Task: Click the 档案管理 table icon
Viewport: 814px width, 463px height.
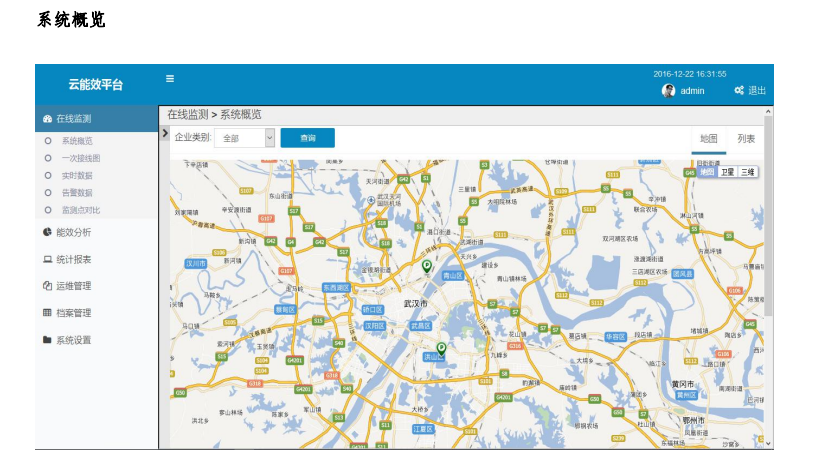Action: [x=47, y=312]
